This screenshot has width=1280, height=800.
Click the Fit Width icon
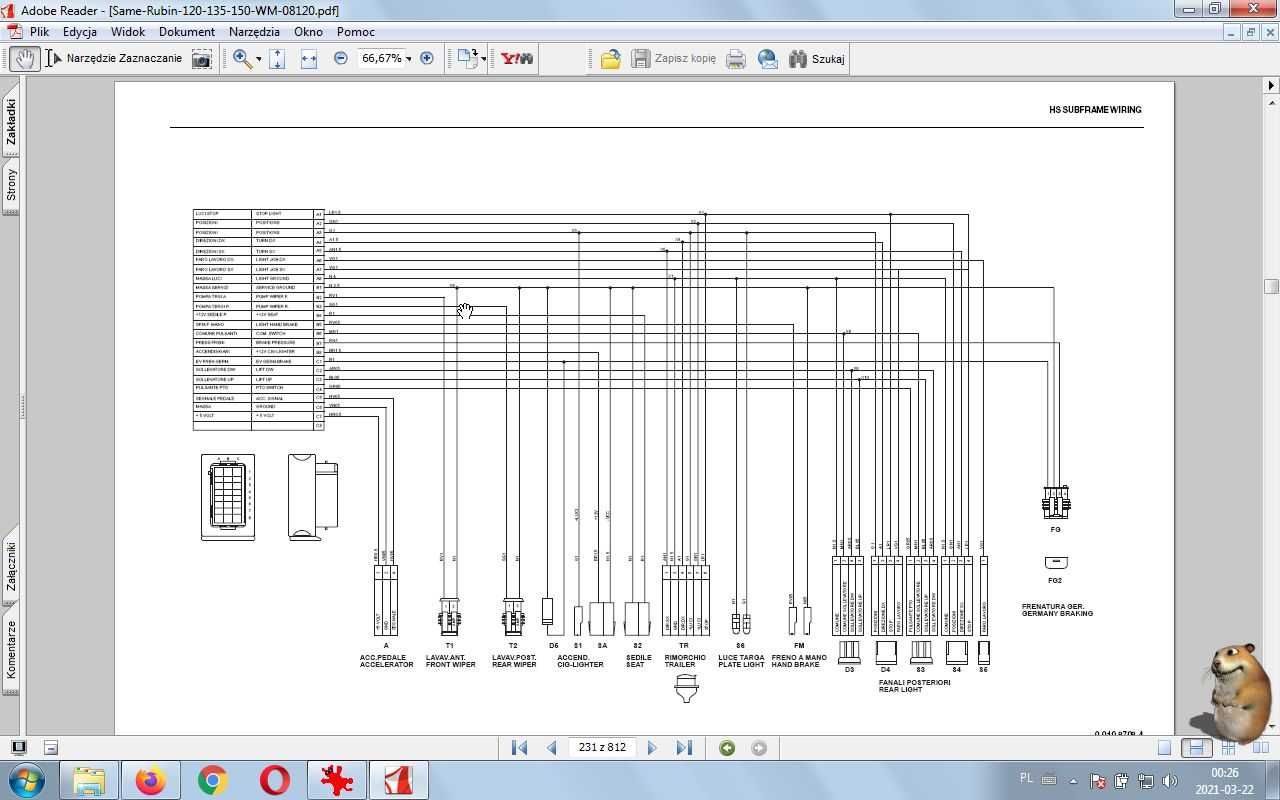pyautogui.click(x=309, y=59)
